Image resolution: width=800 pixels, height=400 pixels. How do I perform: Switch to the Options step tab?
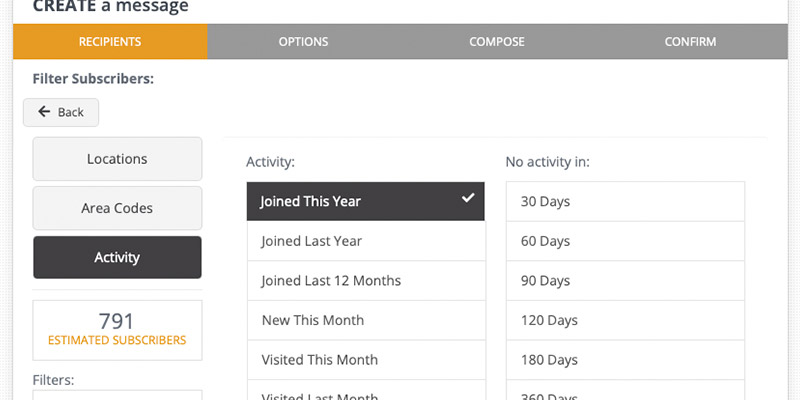click(x=304, y=42)
